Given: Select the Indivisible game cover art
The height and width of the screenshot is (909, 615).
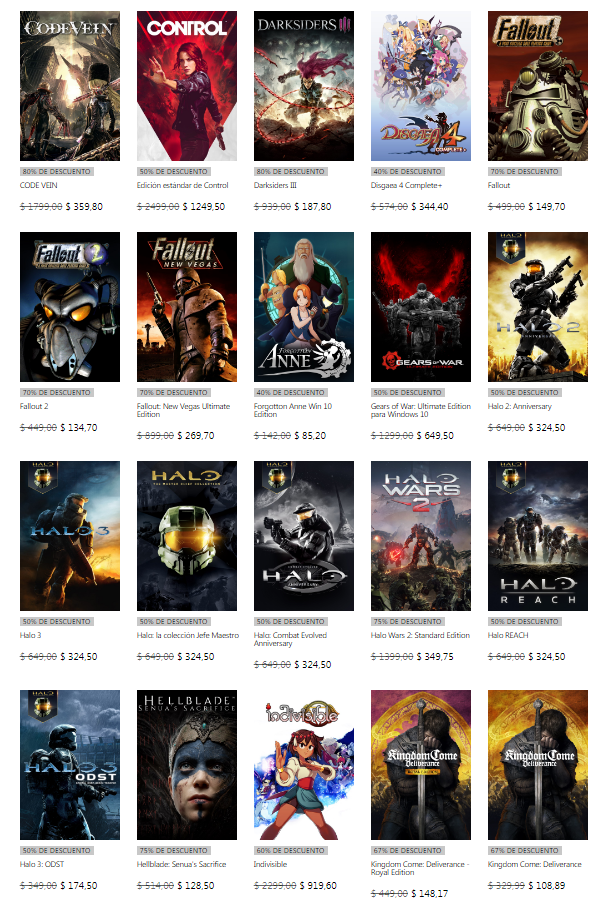Looking at the screenshot, I should click(x=304, y=765).
